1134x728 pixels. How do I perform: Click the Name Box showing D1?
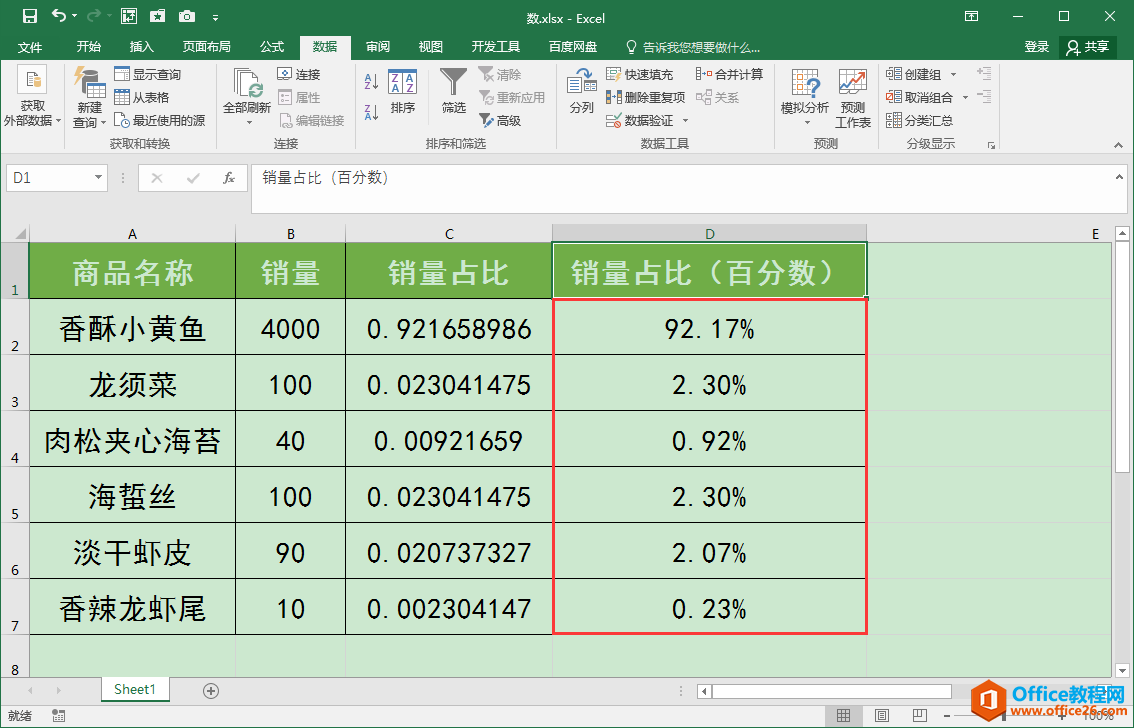pyautogui.click(x=48, y=178)
